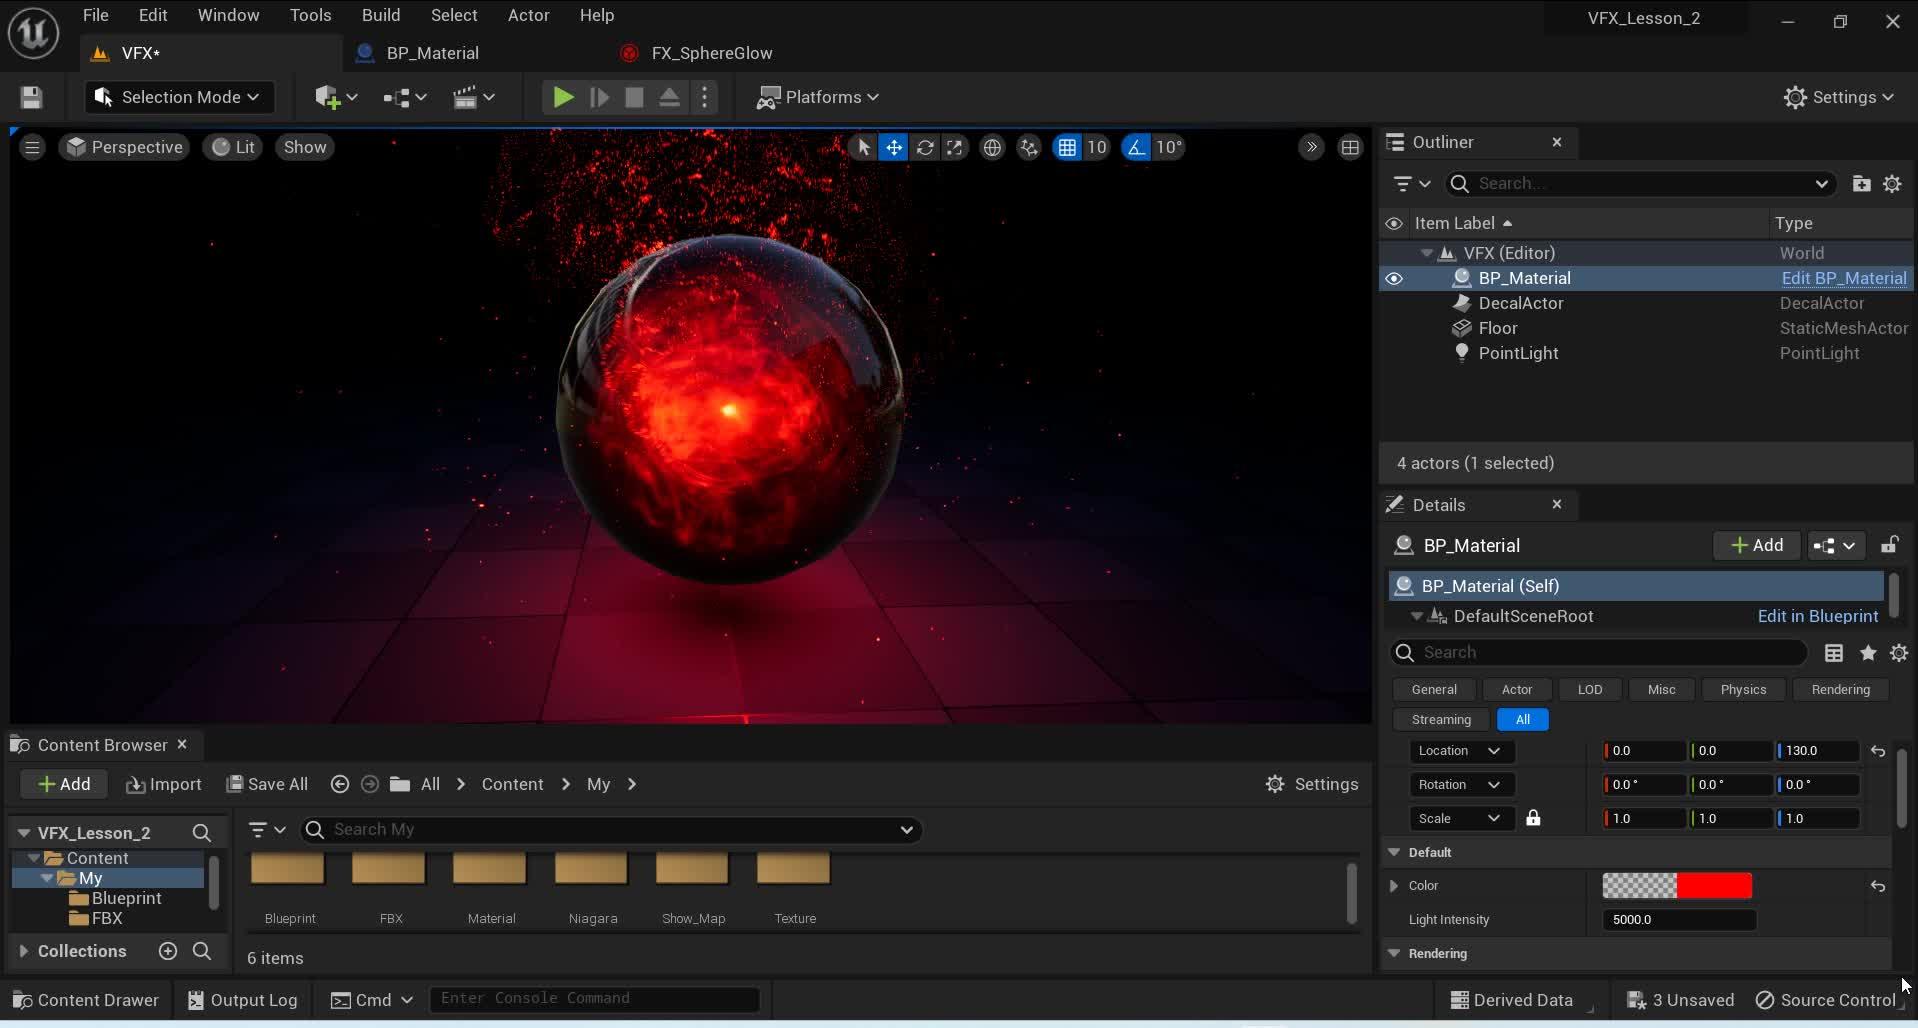Open the Build menu
The image size is (1918, 1028).
tap(380, 15)
